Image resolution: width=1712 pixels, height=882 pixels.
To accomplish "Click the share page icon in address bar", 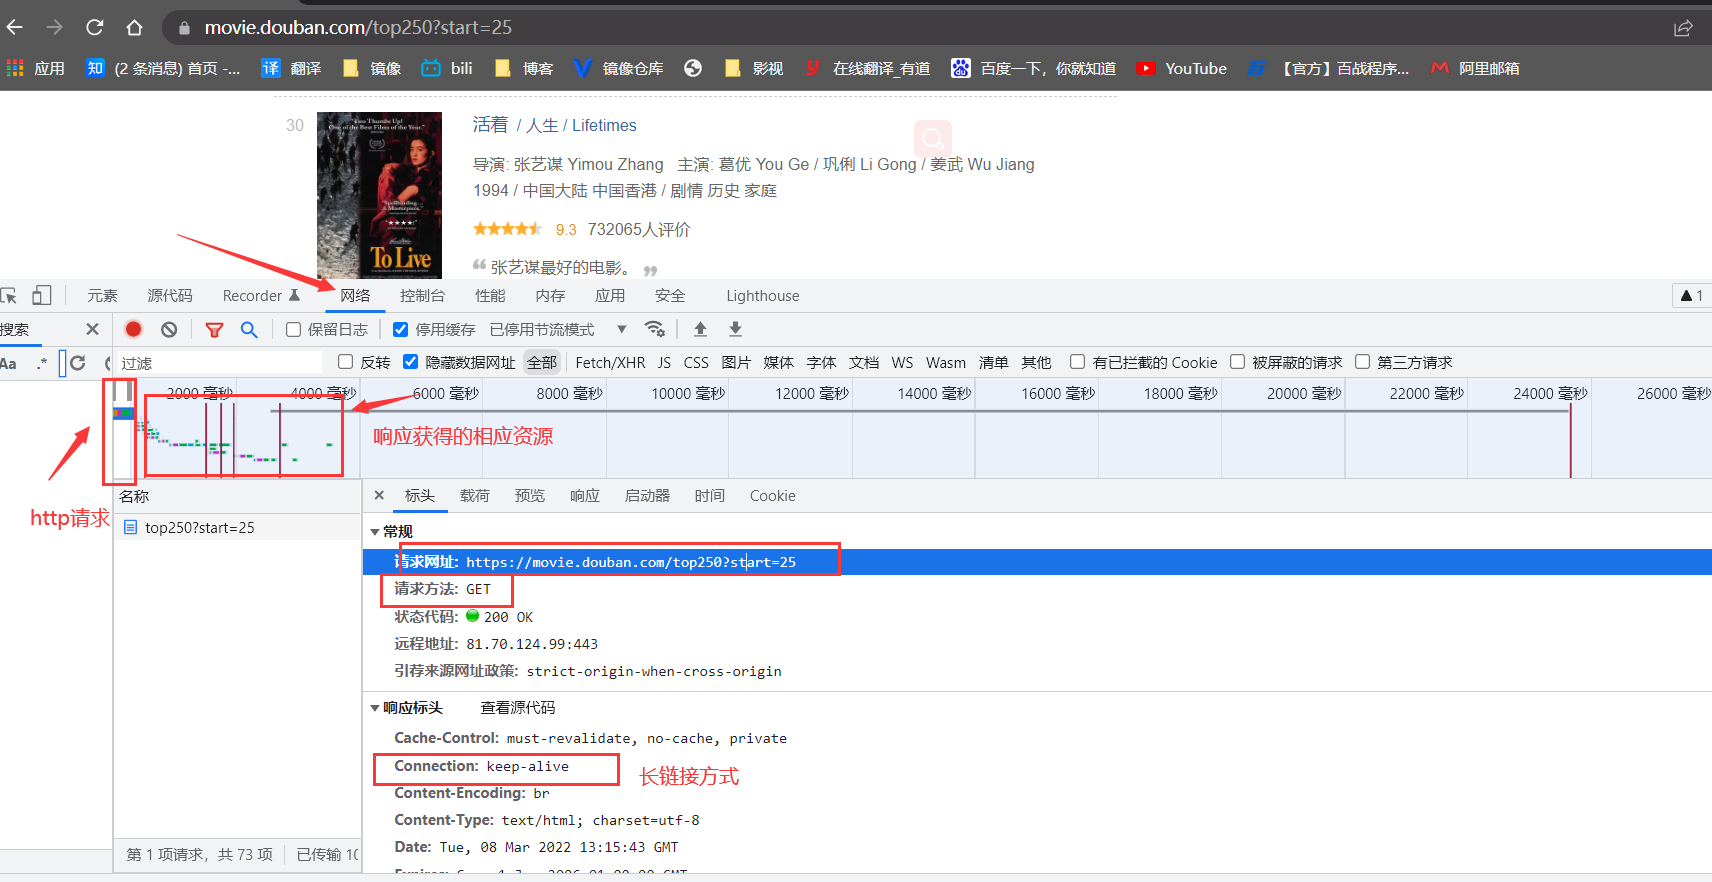I will 1683,28.
